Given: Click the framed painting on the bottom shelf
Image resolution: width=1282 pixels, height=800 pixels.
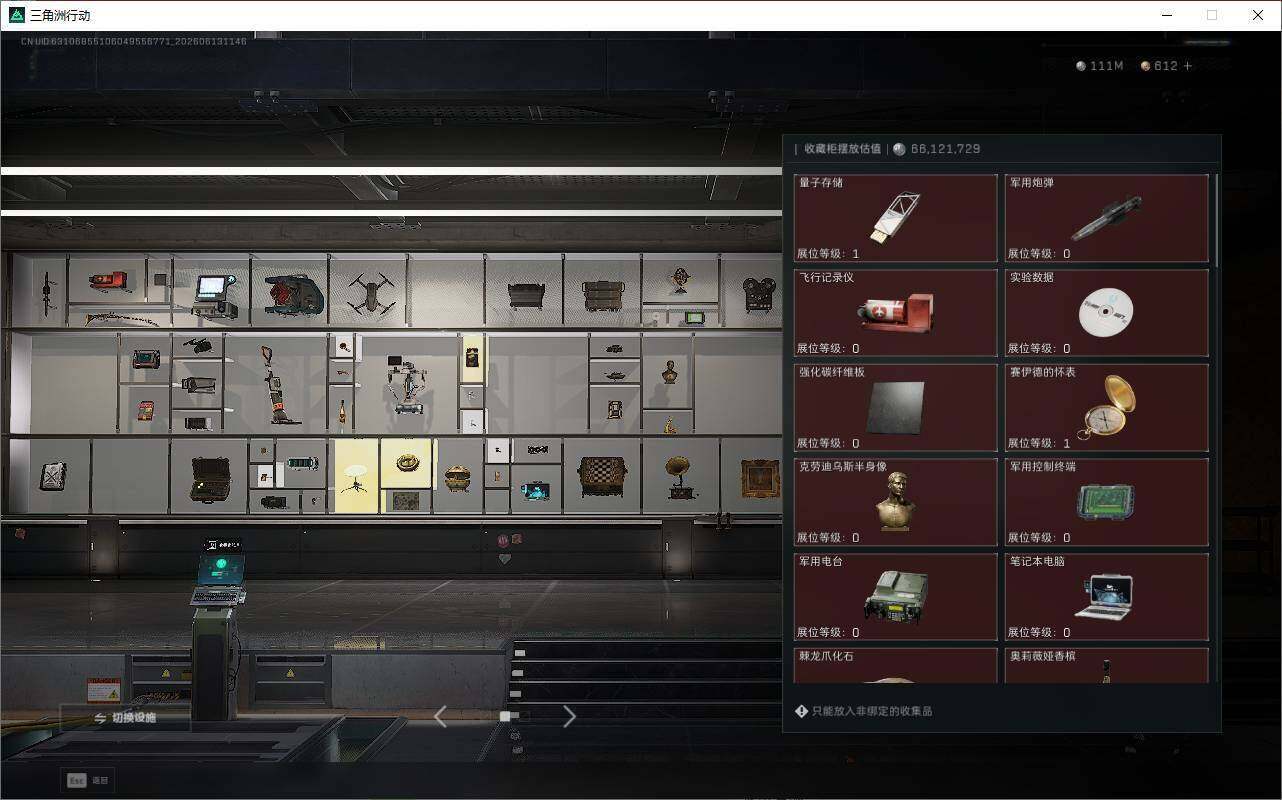Looking at the screenshot, I should [761, 478].
